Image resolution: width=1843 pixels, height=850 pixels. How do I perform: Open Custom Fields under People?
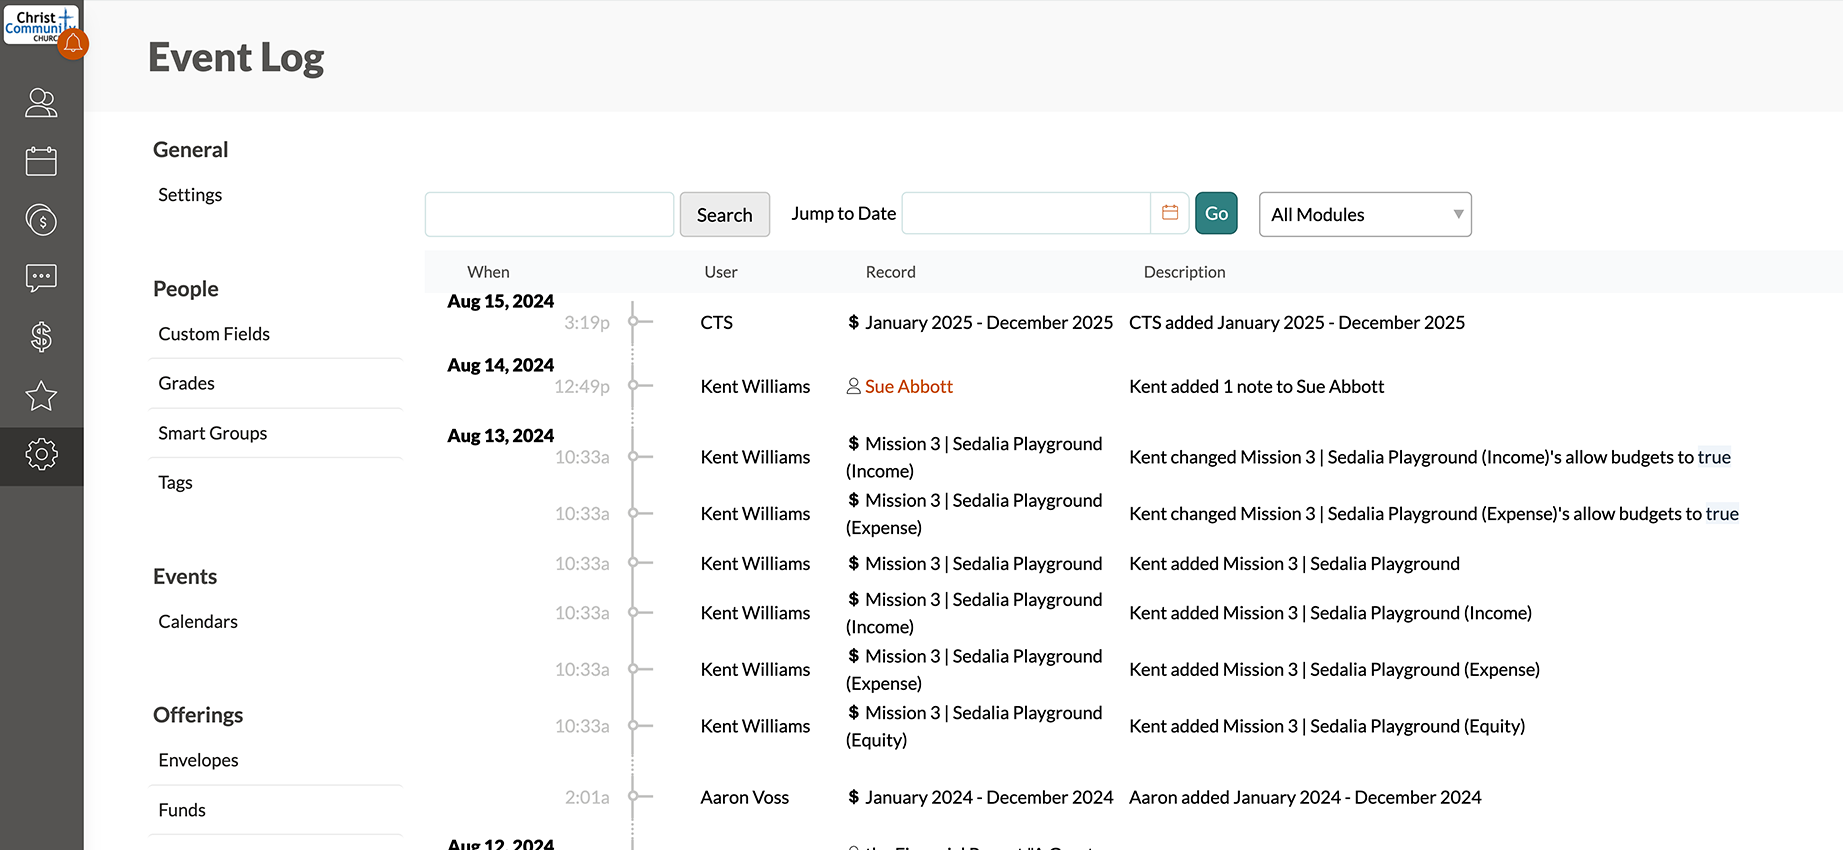(214, 334)
